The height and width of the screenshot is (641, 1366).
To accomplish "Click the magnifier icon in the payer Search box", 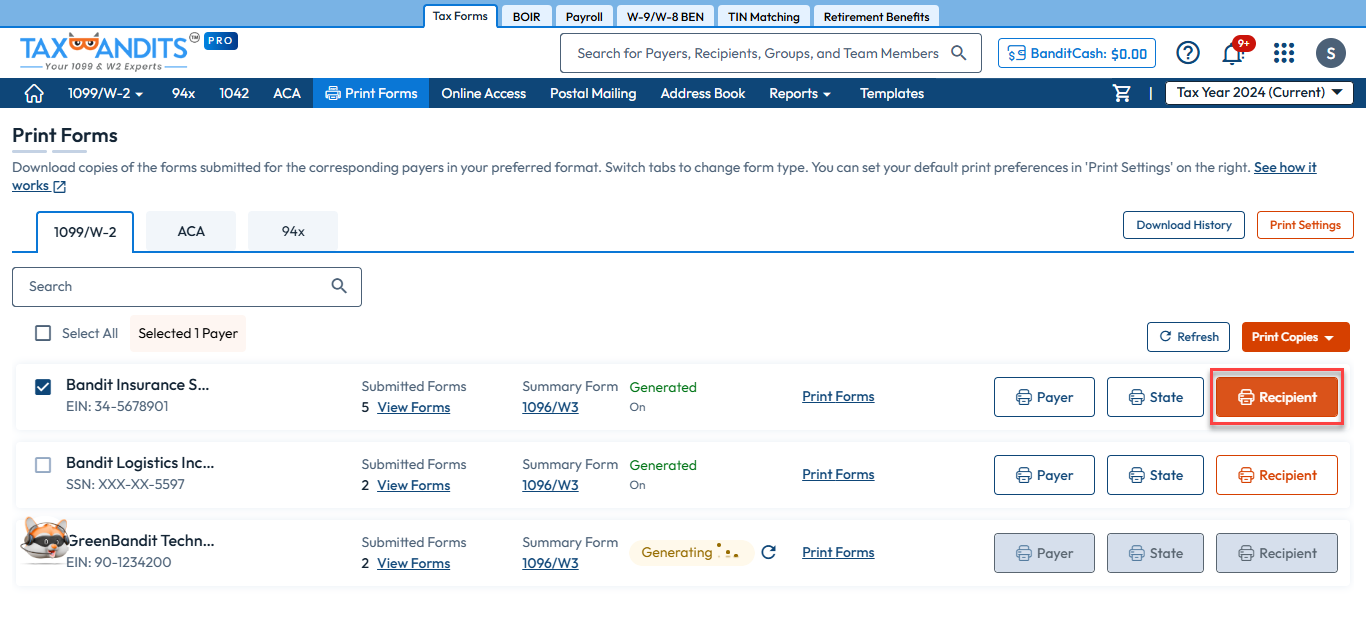I will point(339,286).
